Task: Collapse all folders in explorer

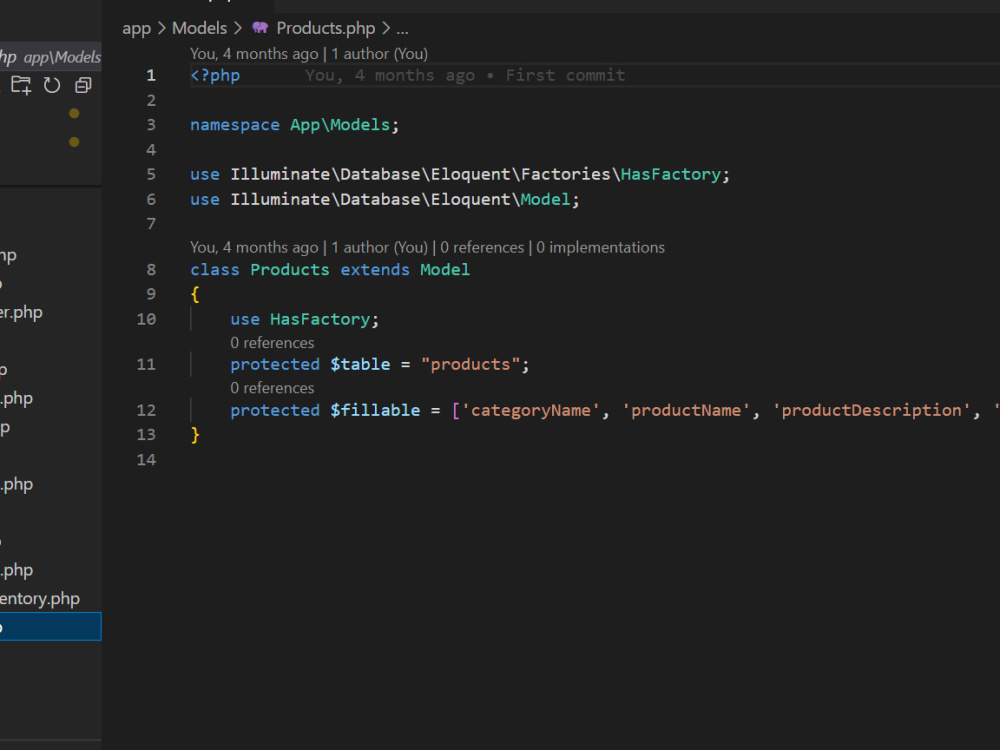Action: click(84, 85)
